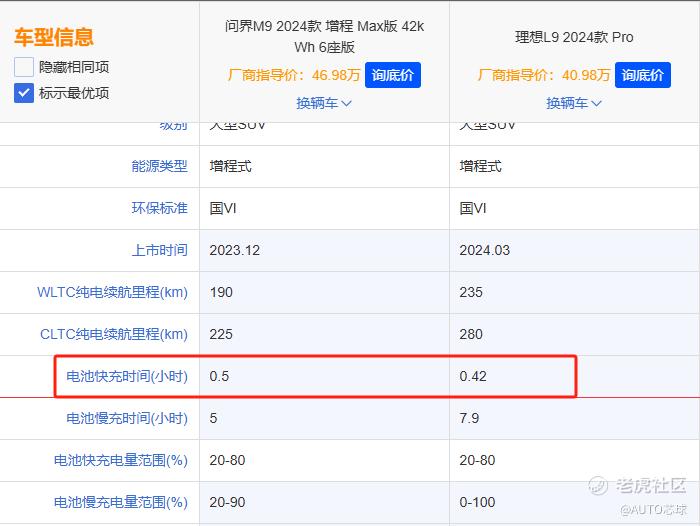Open 换辆车 dropdown under 问界M9
The height and width of the screenshot is (526, 700).
click(x=324, y=103)
